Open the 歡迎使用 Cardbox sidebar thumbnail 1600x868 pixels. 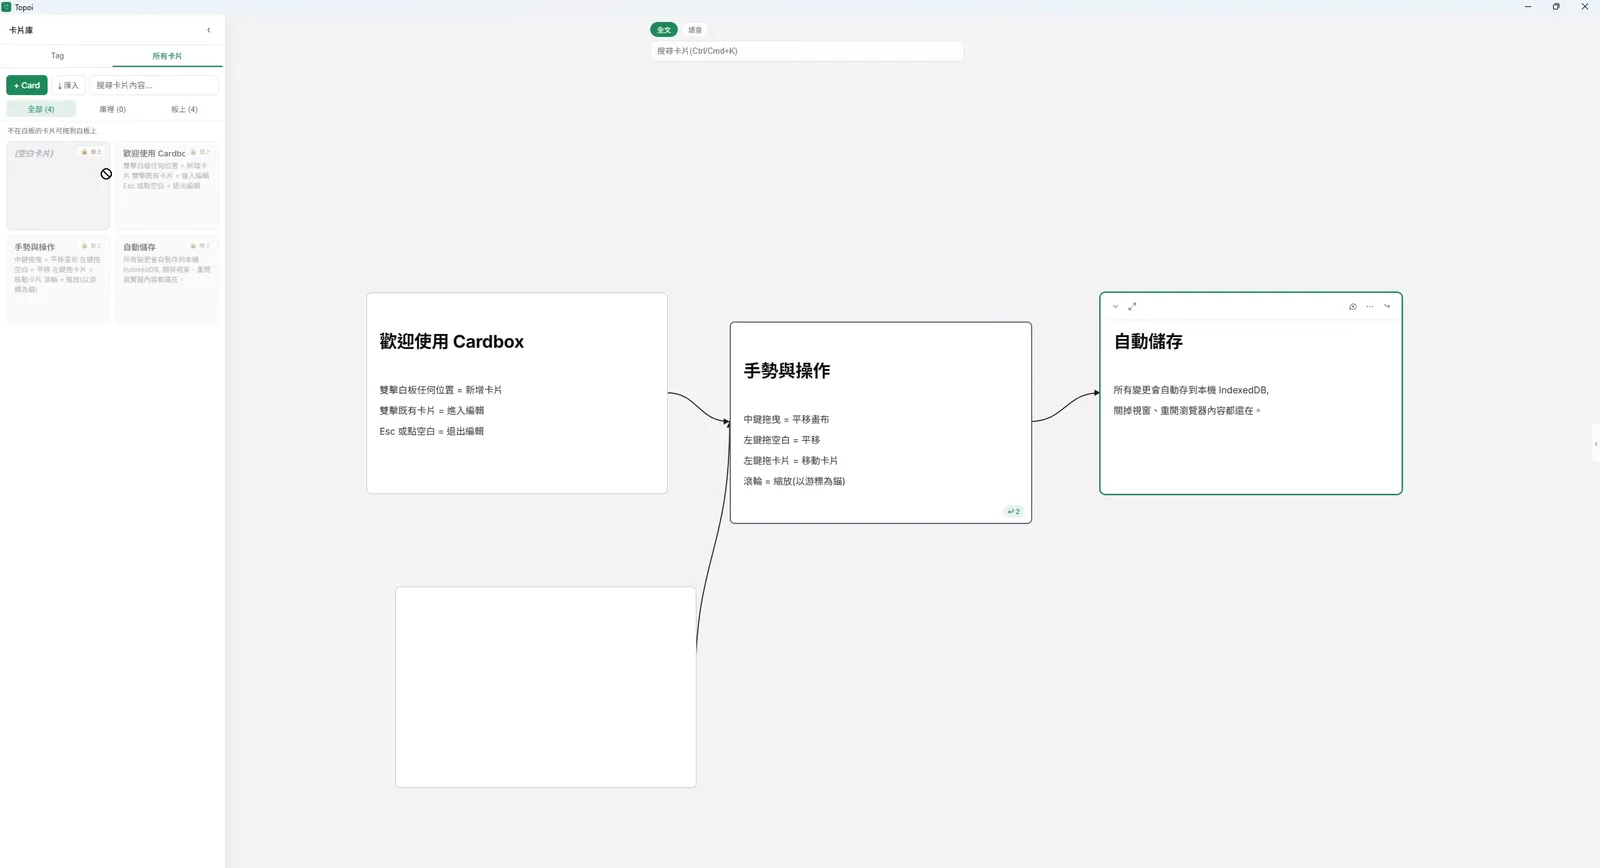pos(167,186)
